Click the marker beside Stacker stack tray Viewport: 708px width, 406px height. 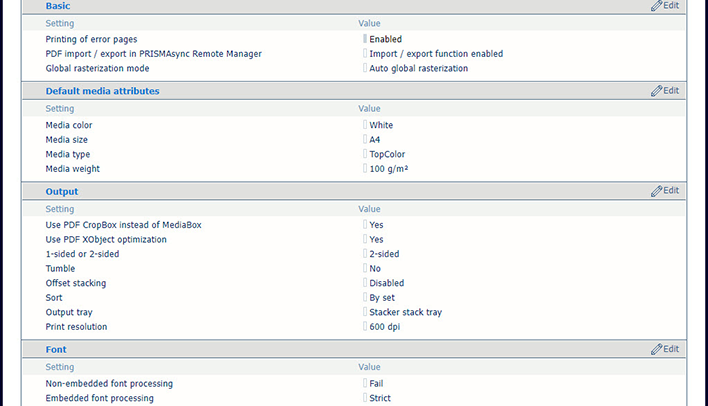coord(365,312)
